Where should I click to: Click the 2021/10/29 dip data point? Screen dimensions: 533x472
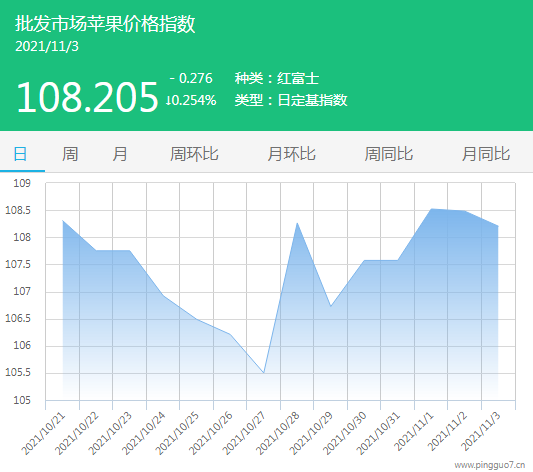tap(331, 306)
